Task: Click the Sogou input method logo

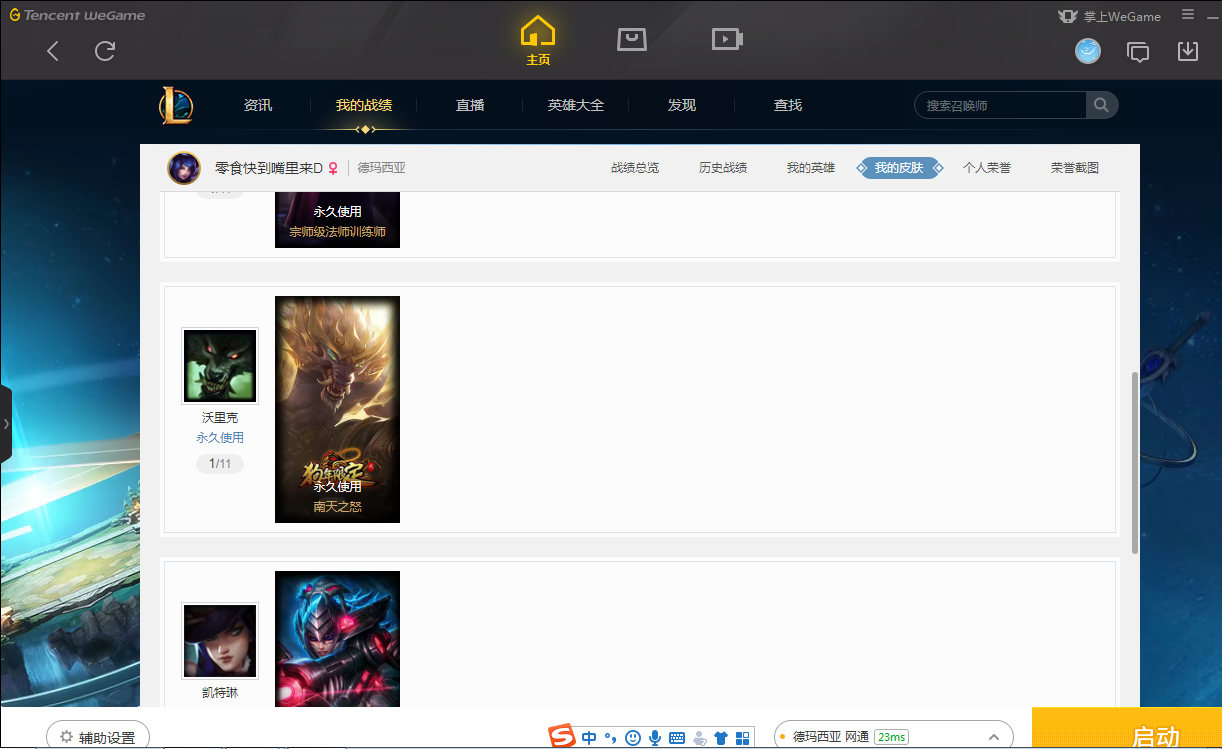Action: [563, 738]
